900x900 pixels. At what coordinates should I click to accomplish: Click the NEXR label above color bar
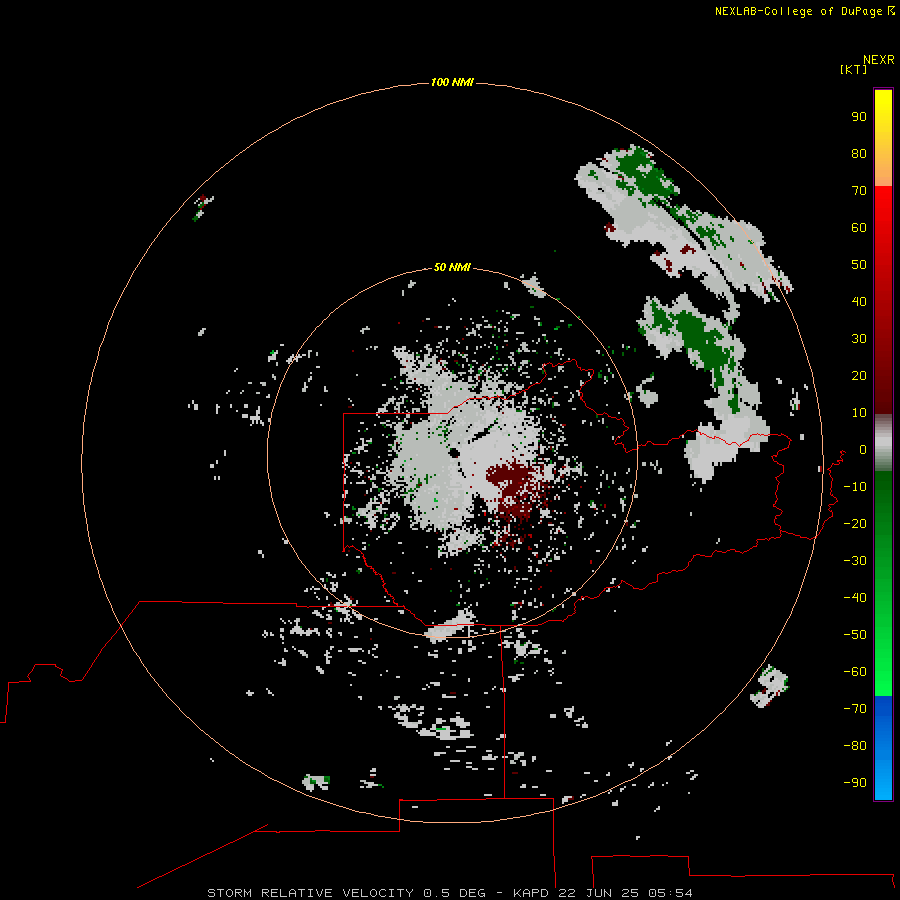[x=879, y=60]
